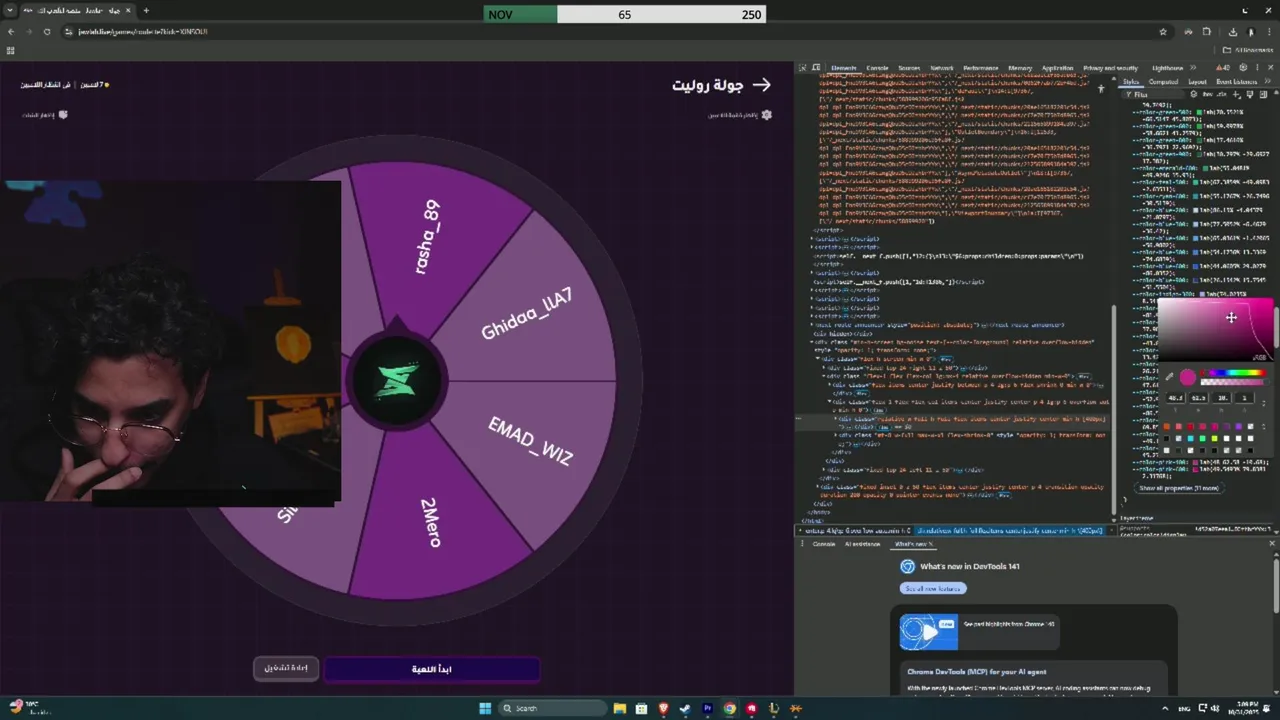Open the Performance tab
Screen dimensions: 1280x720
[981, 67]
